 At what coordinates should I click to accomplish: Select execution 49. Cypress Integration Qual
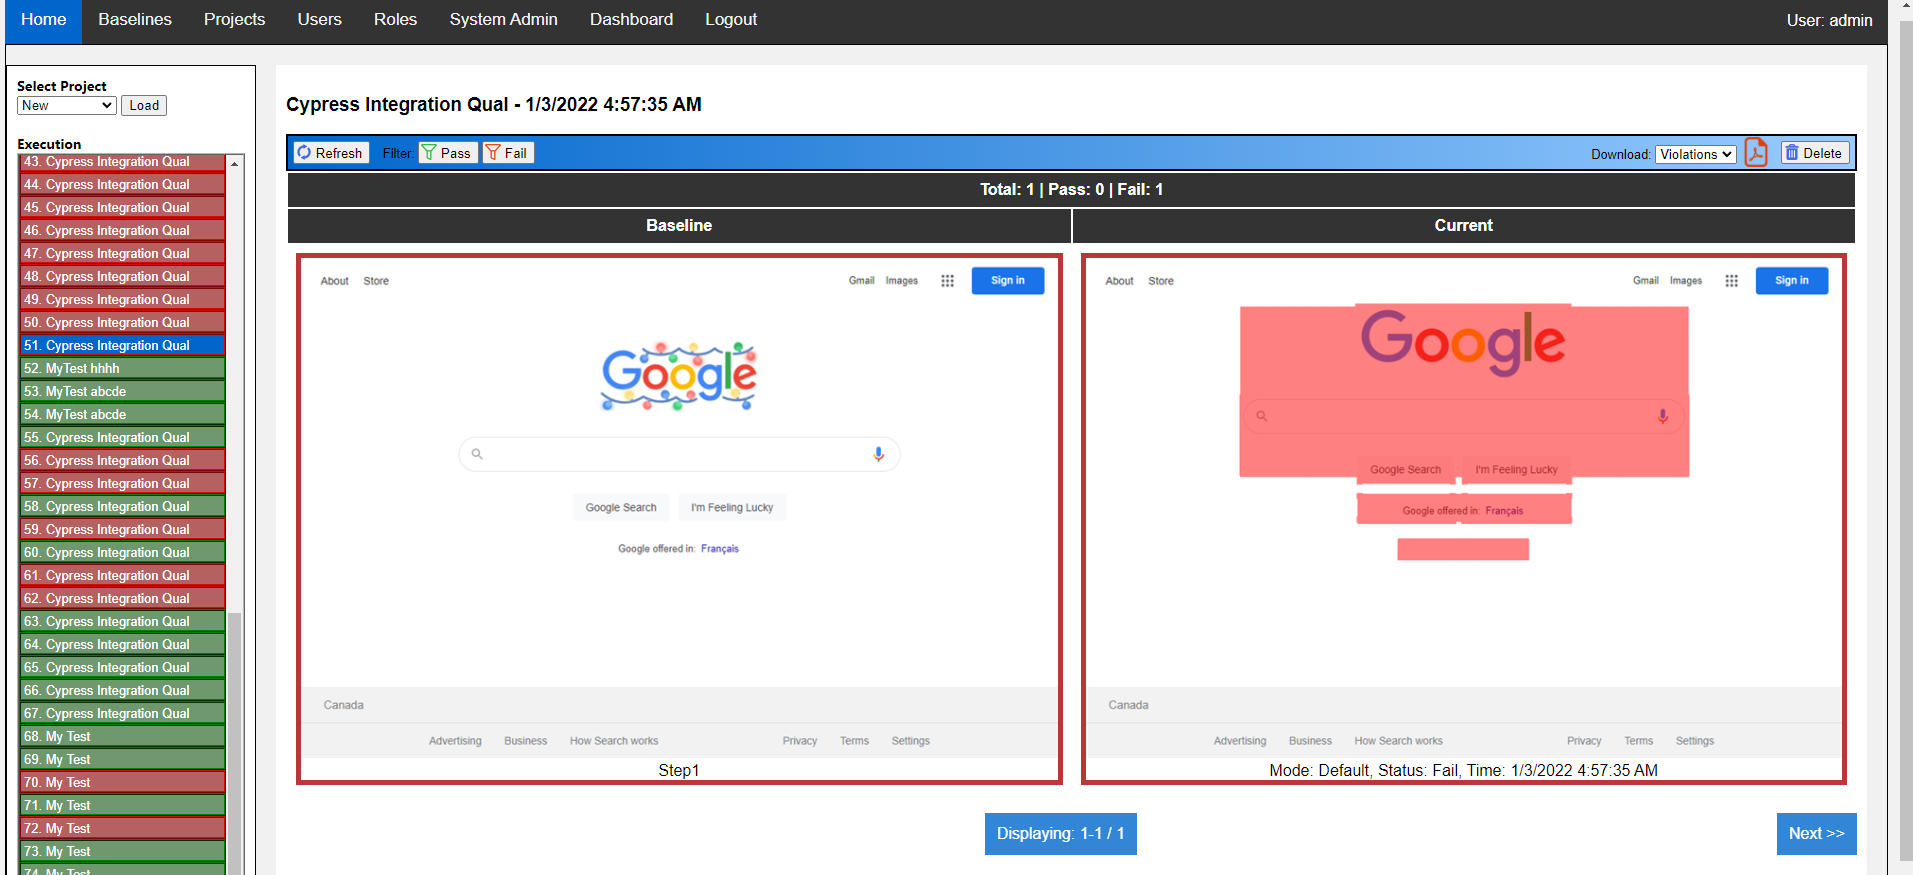[x=122, y=300]
